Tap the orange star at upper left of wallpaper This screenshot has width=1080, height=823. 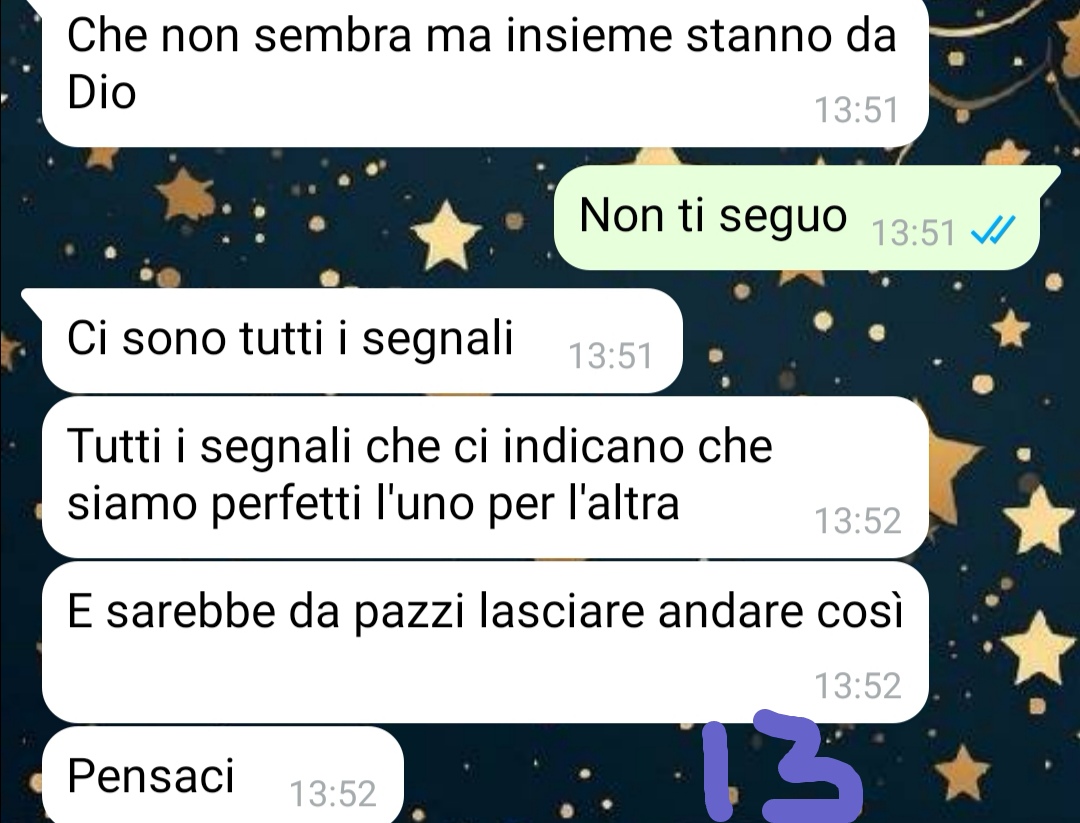[x=185, y=194]
